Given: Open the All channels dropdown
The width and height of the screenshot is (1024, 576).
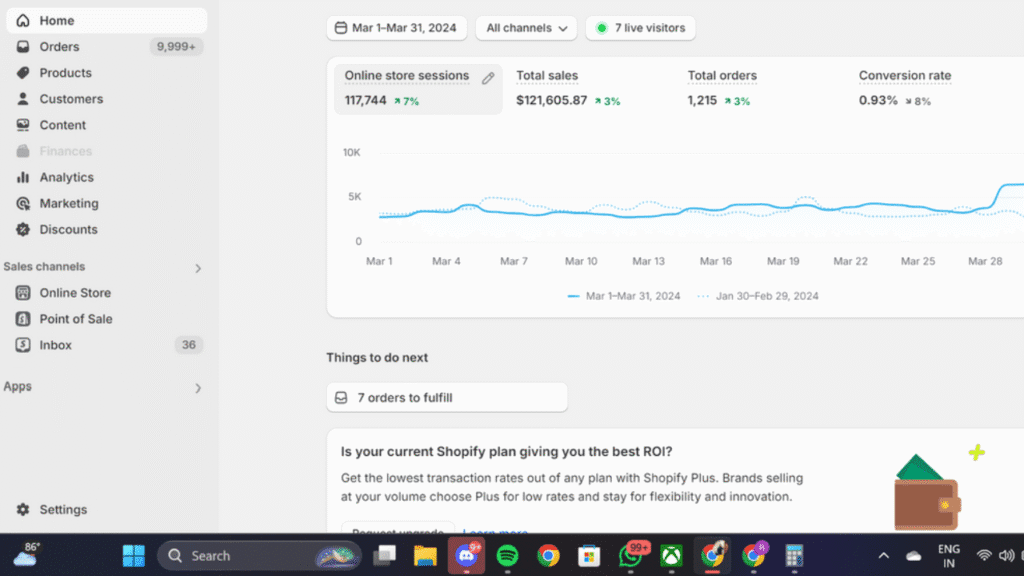Looking at the screenshot, I should 526,28.
